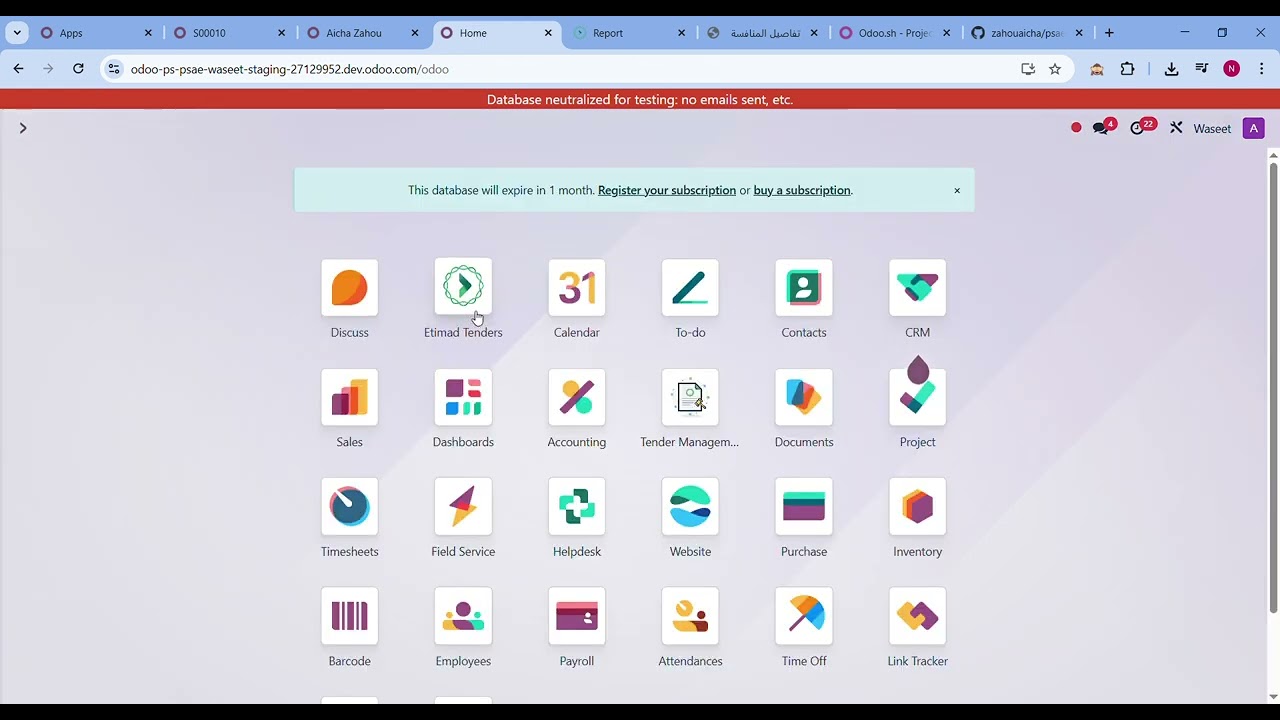Open the activities clock icon with 22
The image size is (1280, 720).
click(1141, 128)
